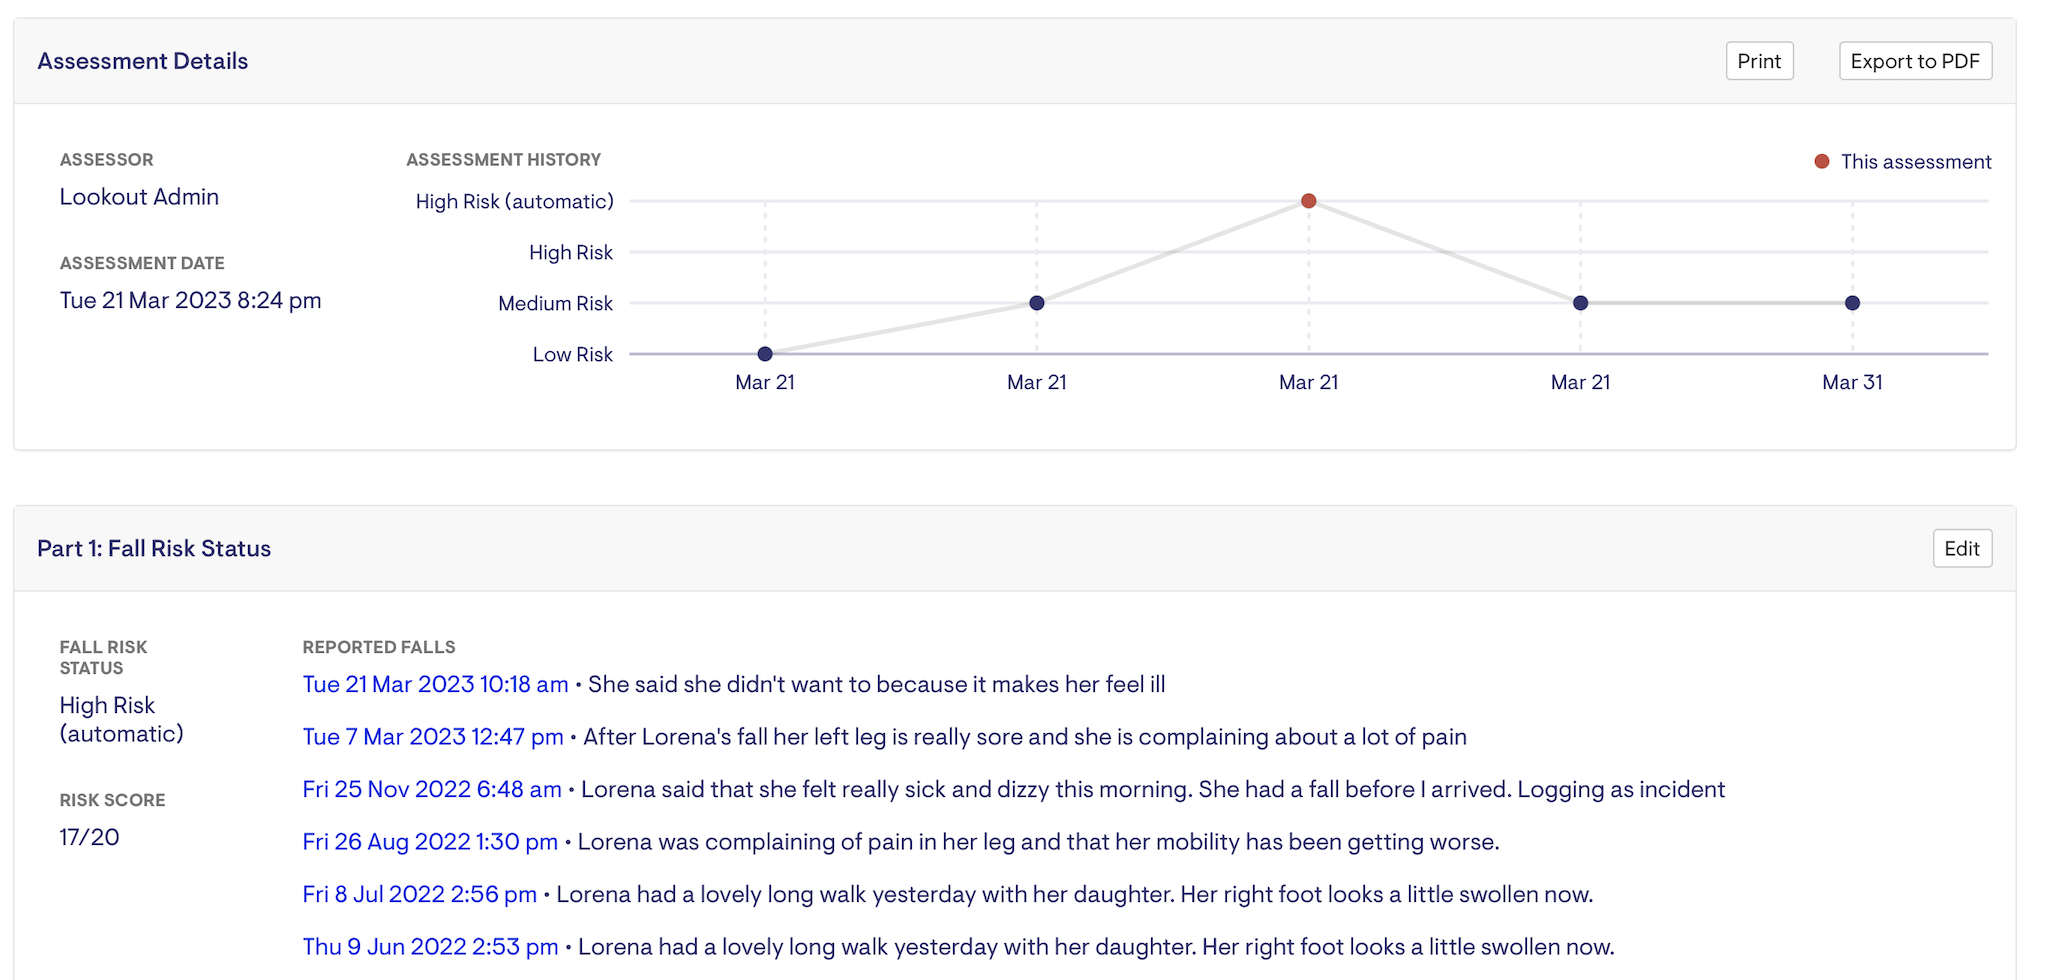Viewport: 2046px width, 980px height.
Task: Click the Assessment Details heading
Action: click(143, 61)
